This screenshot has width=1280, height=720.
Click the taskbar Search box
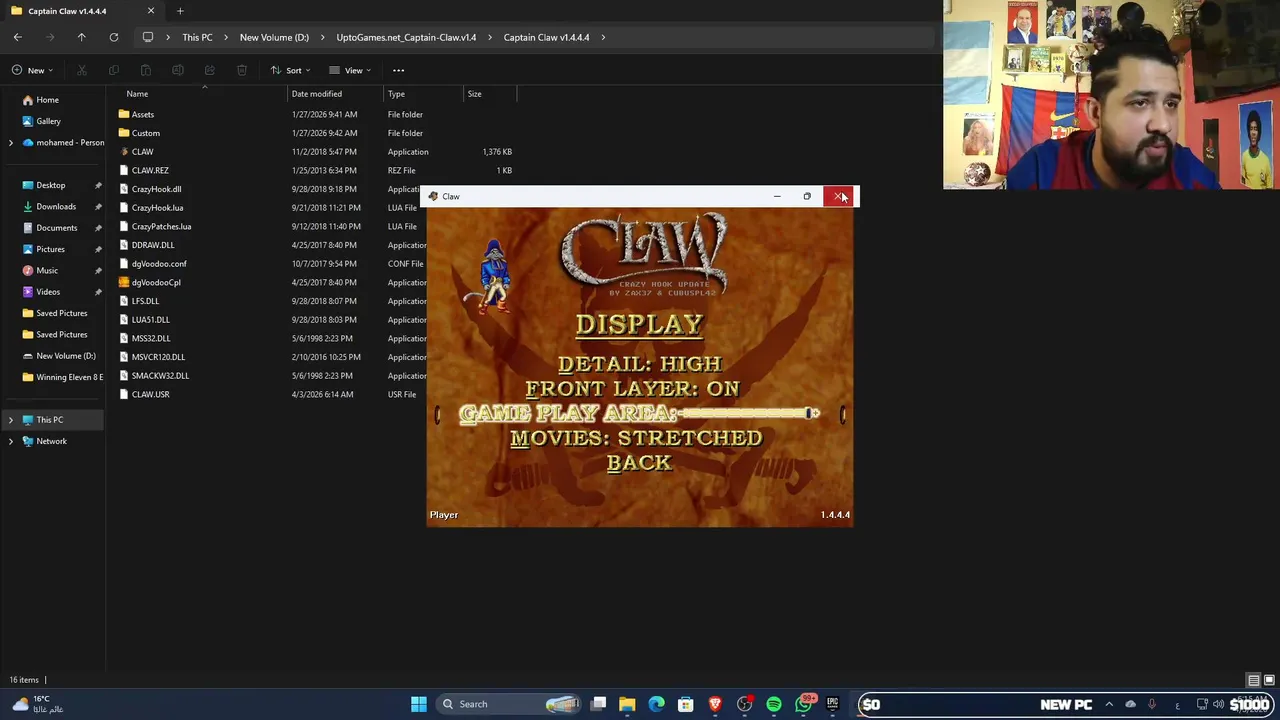coord(510,704)
